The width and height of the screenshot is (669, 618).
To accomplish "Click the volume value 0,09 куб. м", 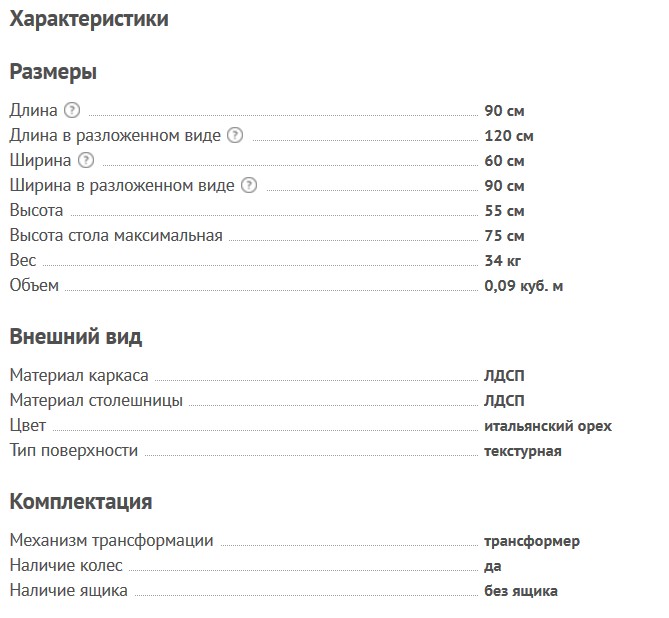I will point(524,286).
